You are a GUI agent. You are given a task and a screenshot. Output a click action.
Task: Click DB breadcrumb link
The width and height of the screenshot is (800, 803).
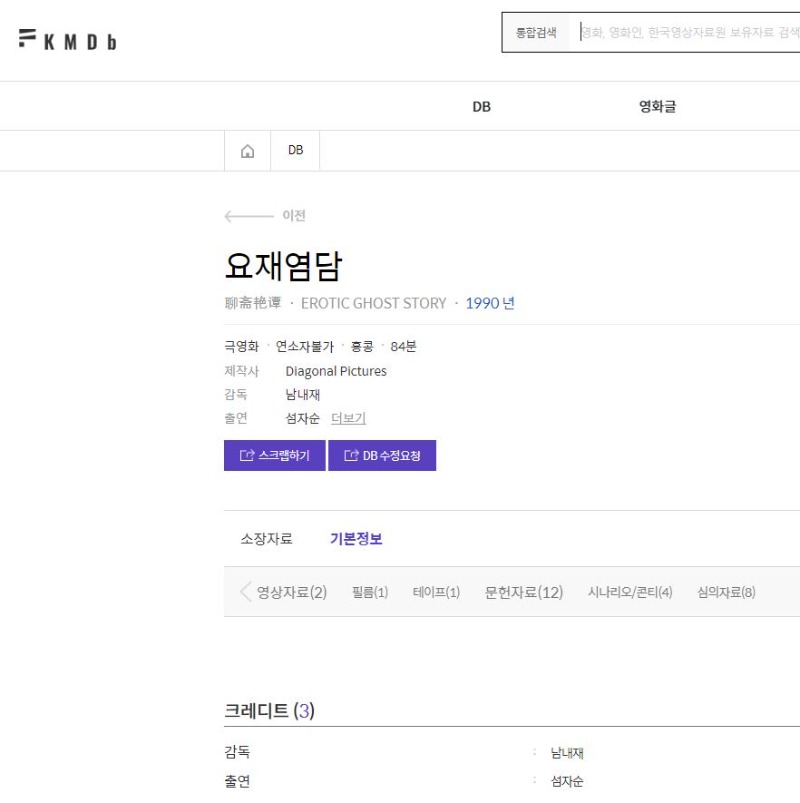[x=295, y=151]
